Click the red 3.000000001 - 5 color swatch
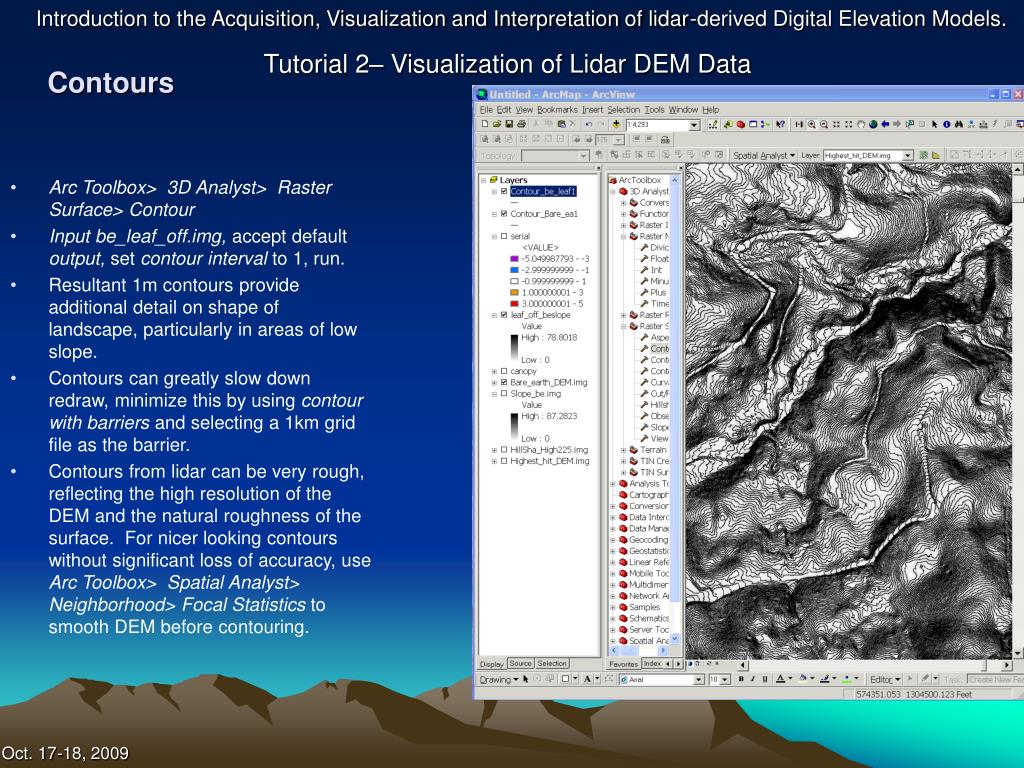This screenshot has height=768, width=1024. point(514,304)
